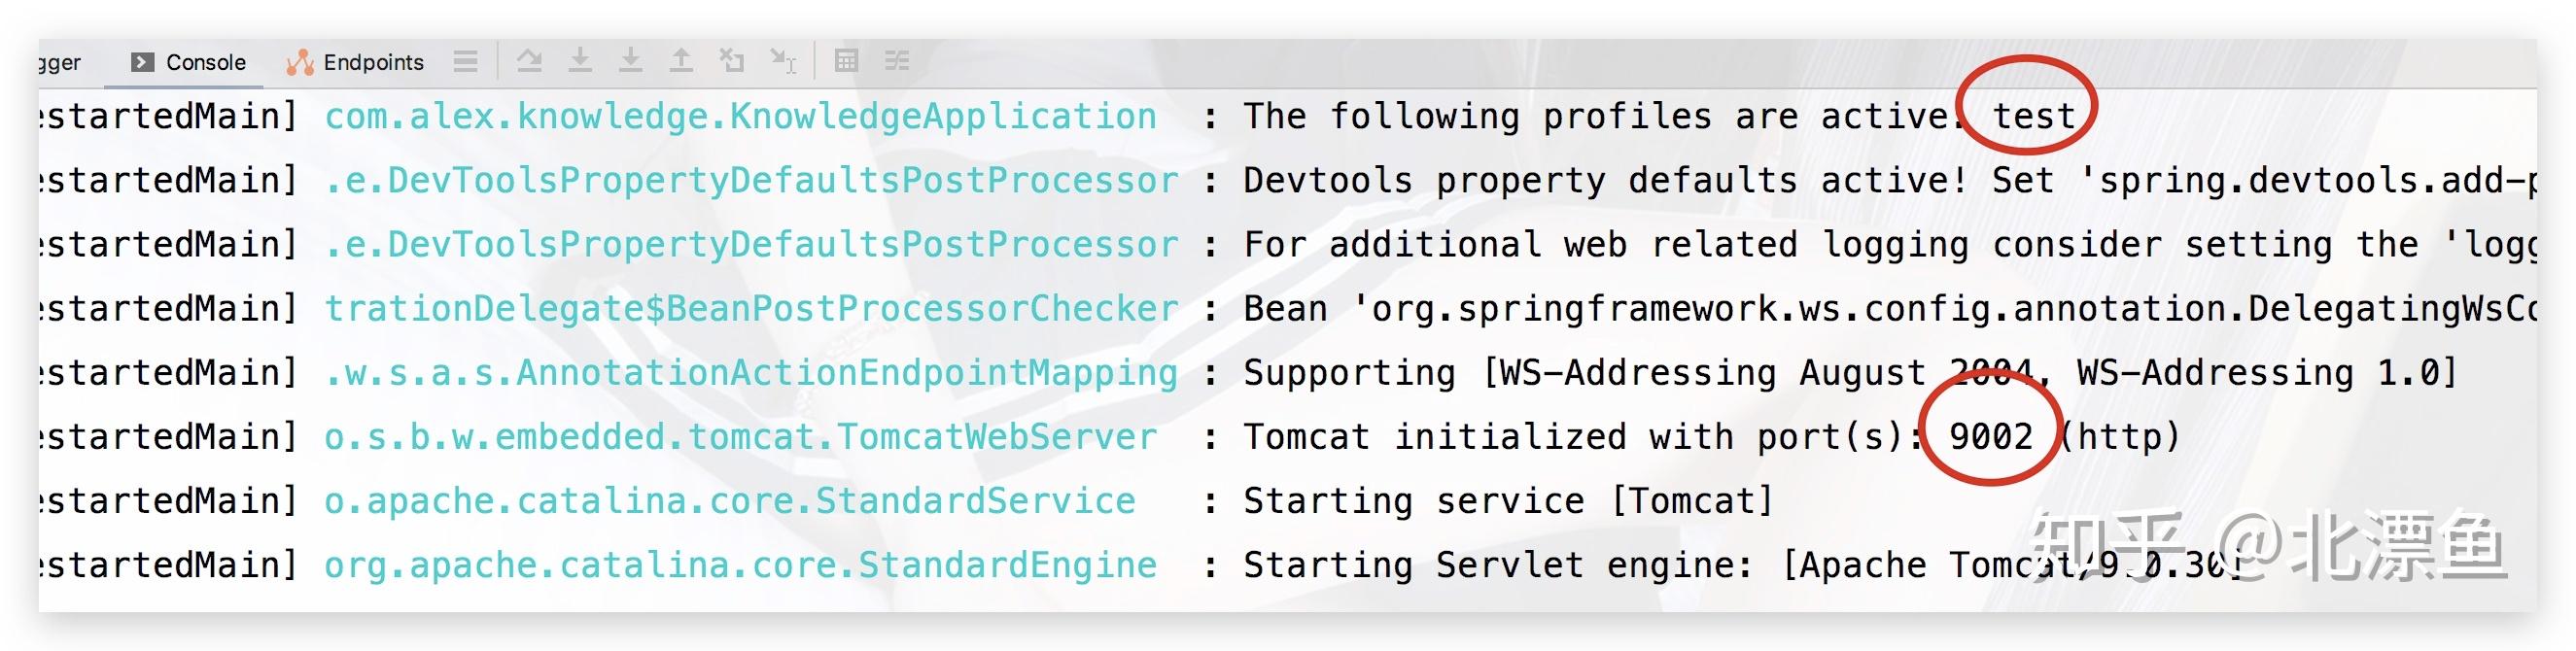Click the 'Starting service [Tomcat]' log message
Screen dimensions: 2576x651
(x=1507, y=501)
